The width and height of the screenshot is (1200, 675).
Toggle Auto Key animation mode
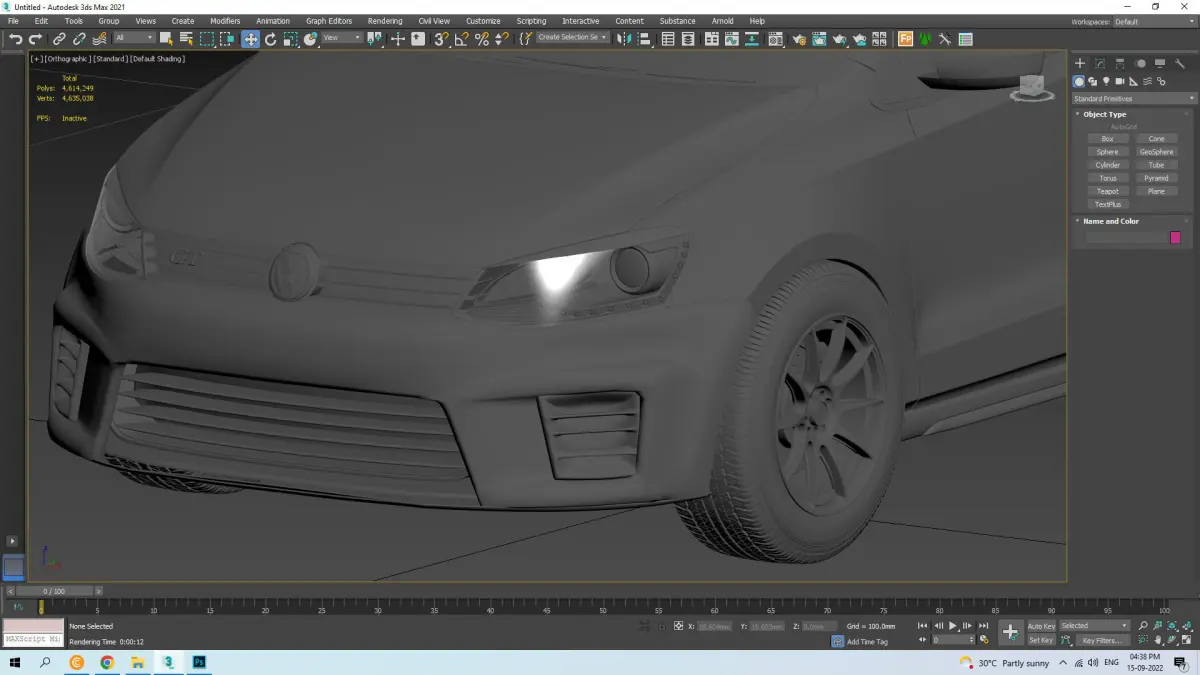pyautogui.click(x=1041, y=626)
